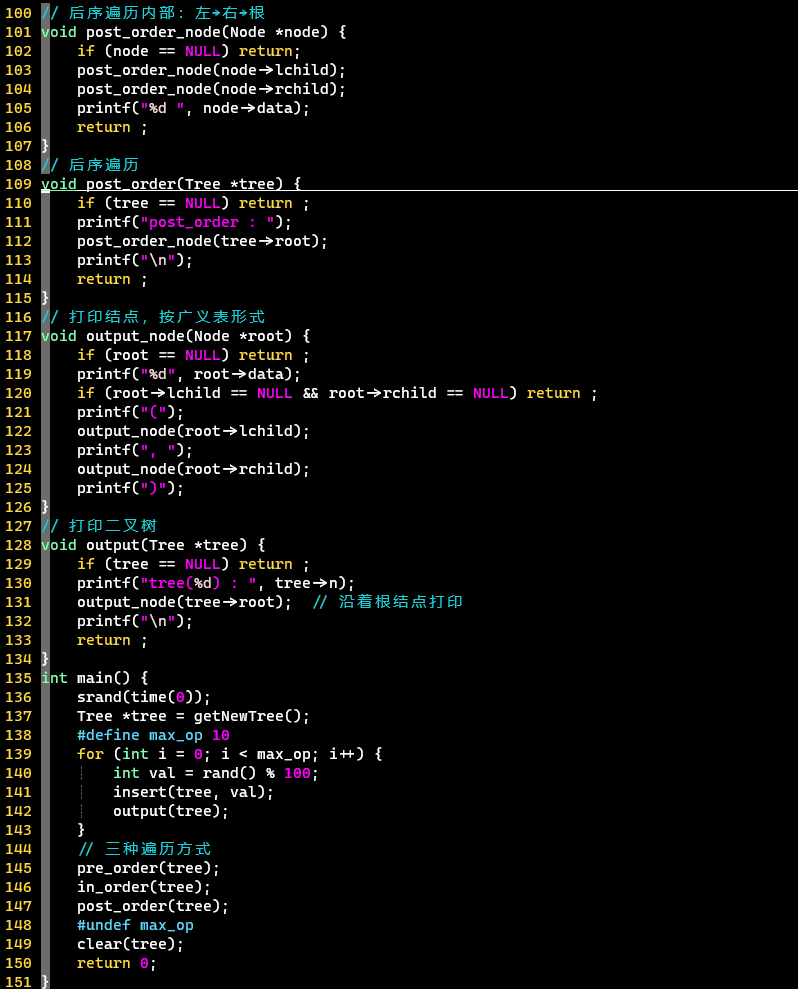
Task: Click the post_order_node function definition on line 101
Action: [194, 32]
